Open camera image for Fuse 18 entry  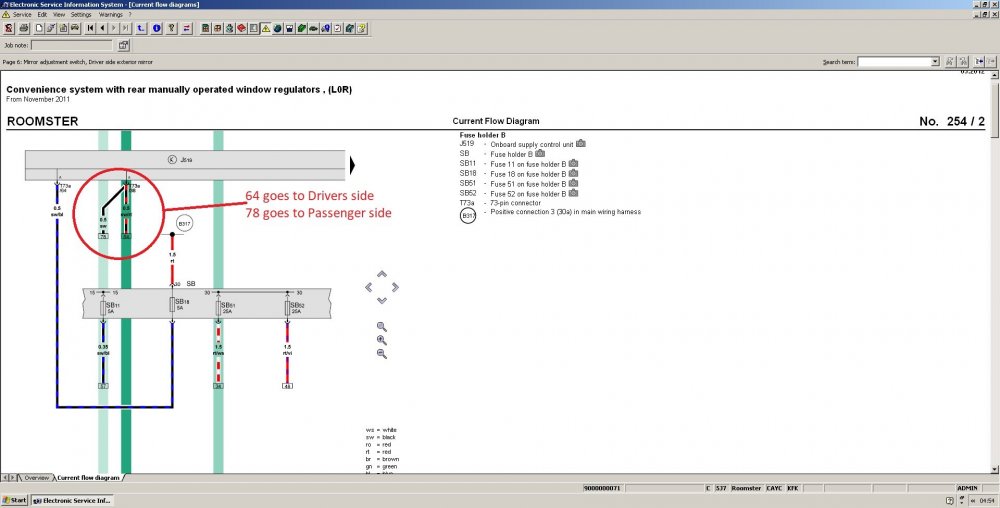[573, 173]
